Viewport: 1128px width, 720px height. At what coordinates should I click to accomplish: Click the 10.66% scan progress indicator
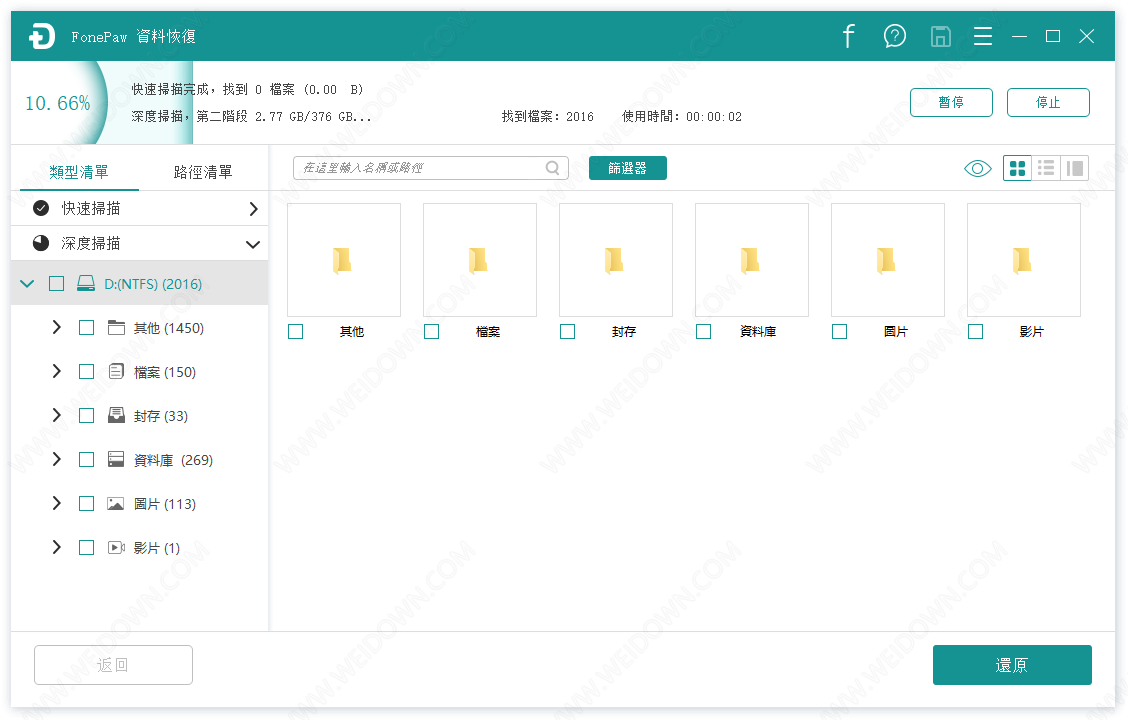58,104
